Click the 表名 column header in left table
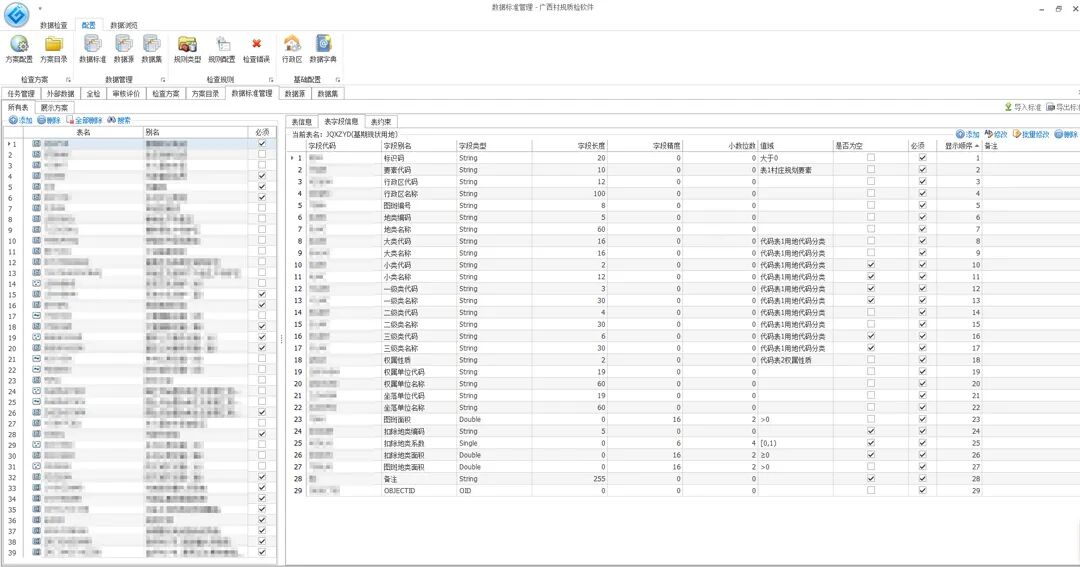 point(84,132)
